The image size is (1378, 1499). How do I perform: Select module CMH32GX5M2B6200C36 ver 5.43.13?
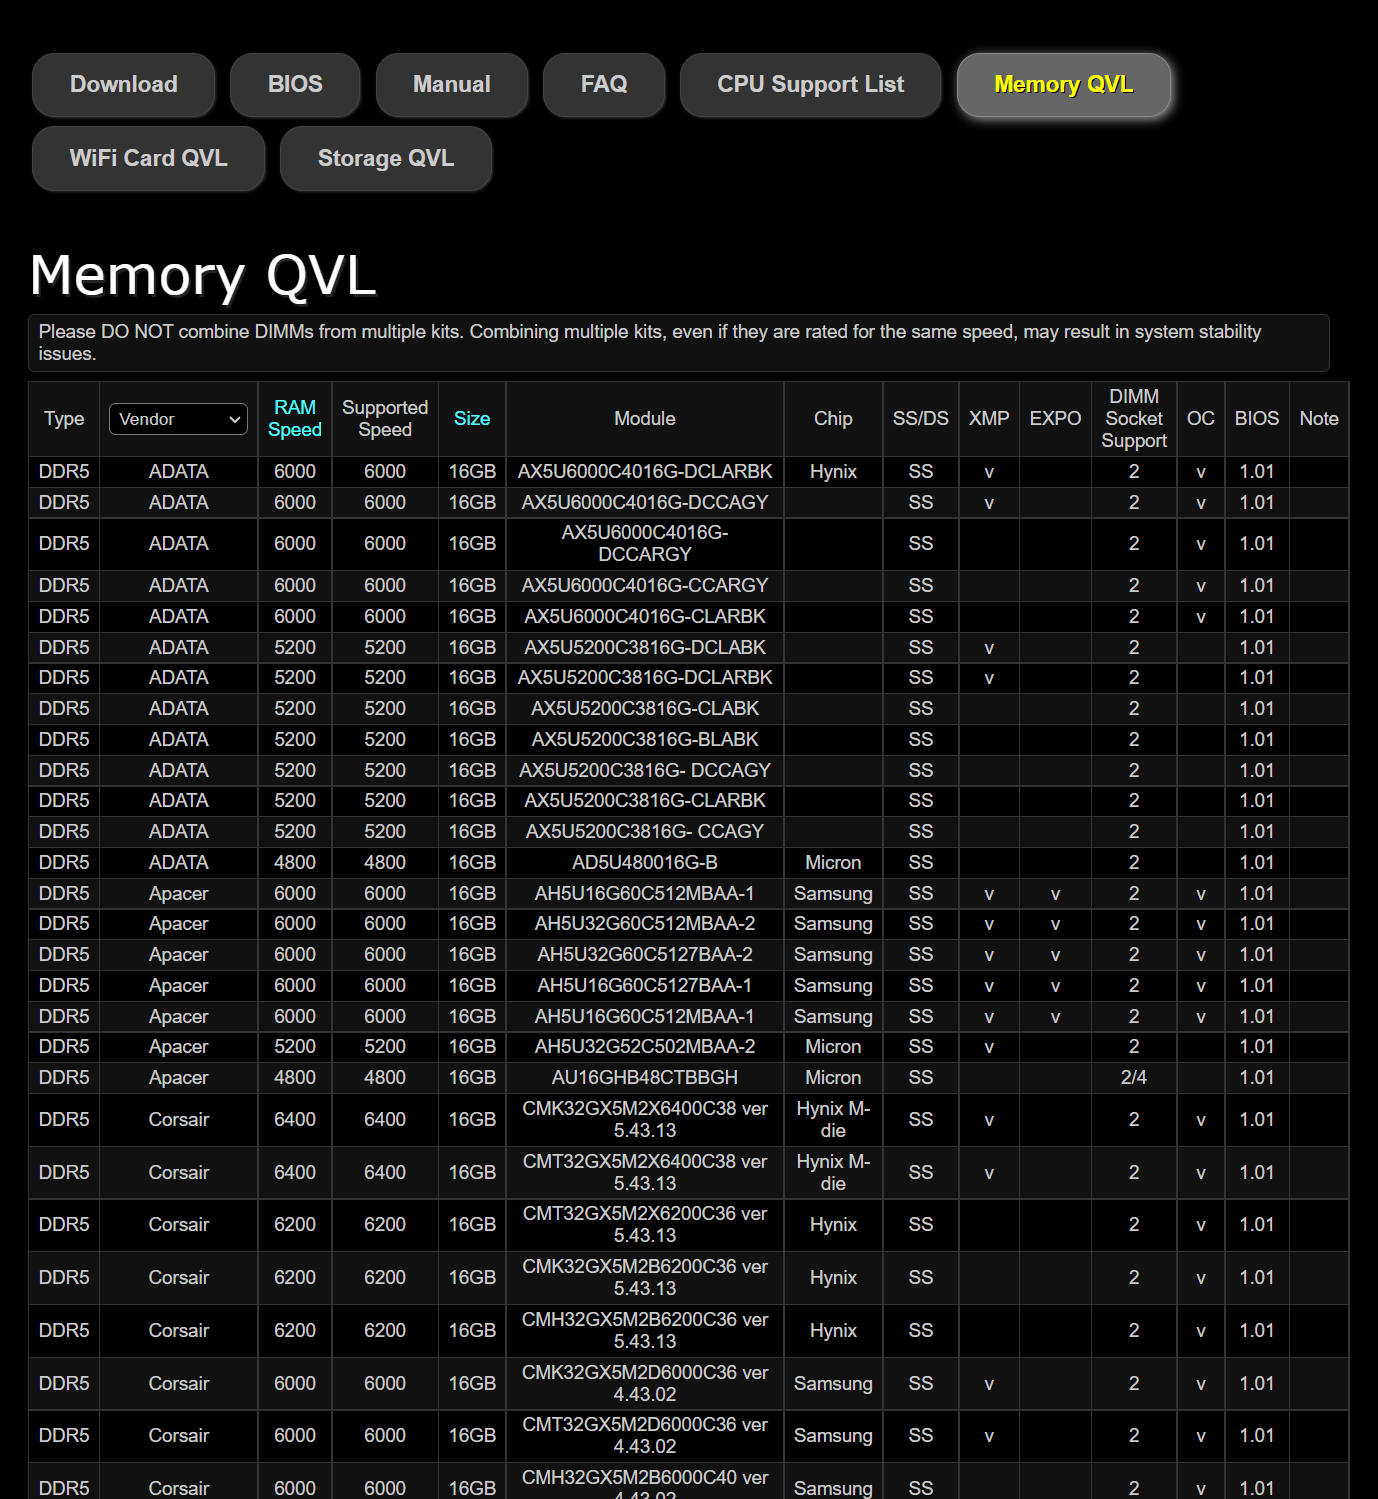click(x=645, y=1331)
